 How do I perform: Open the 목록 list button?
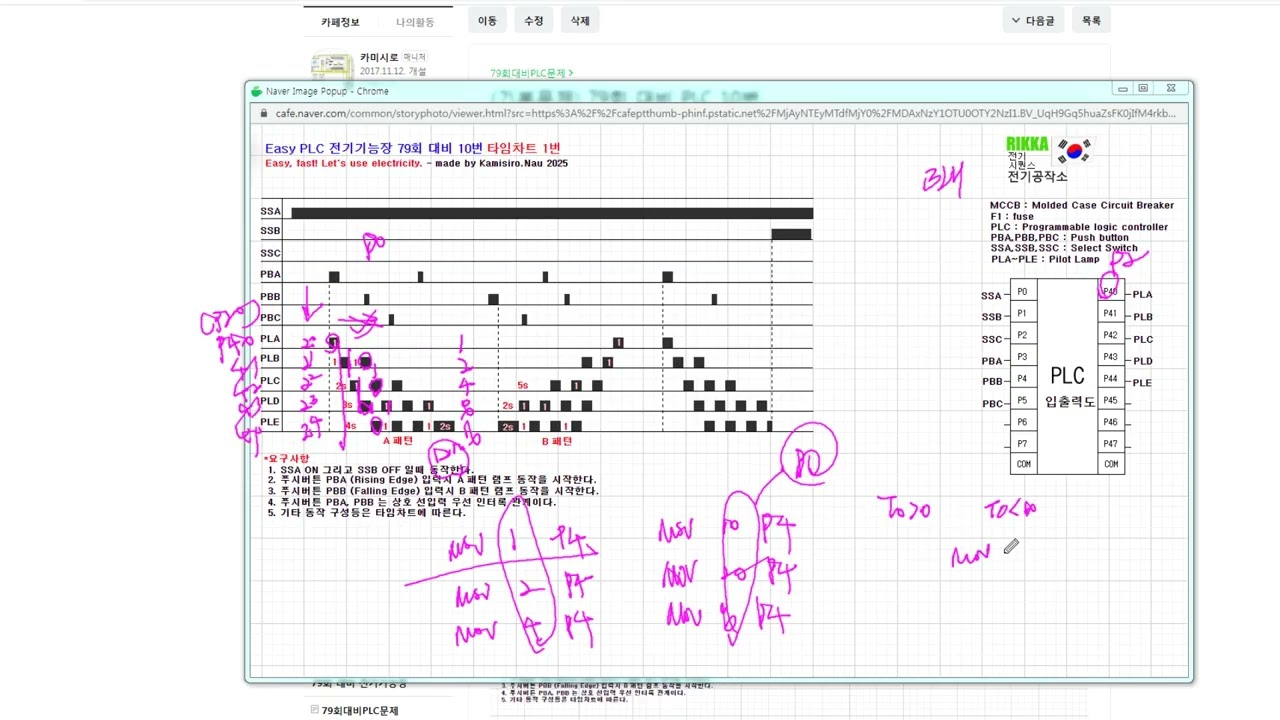click(1091, 20)
